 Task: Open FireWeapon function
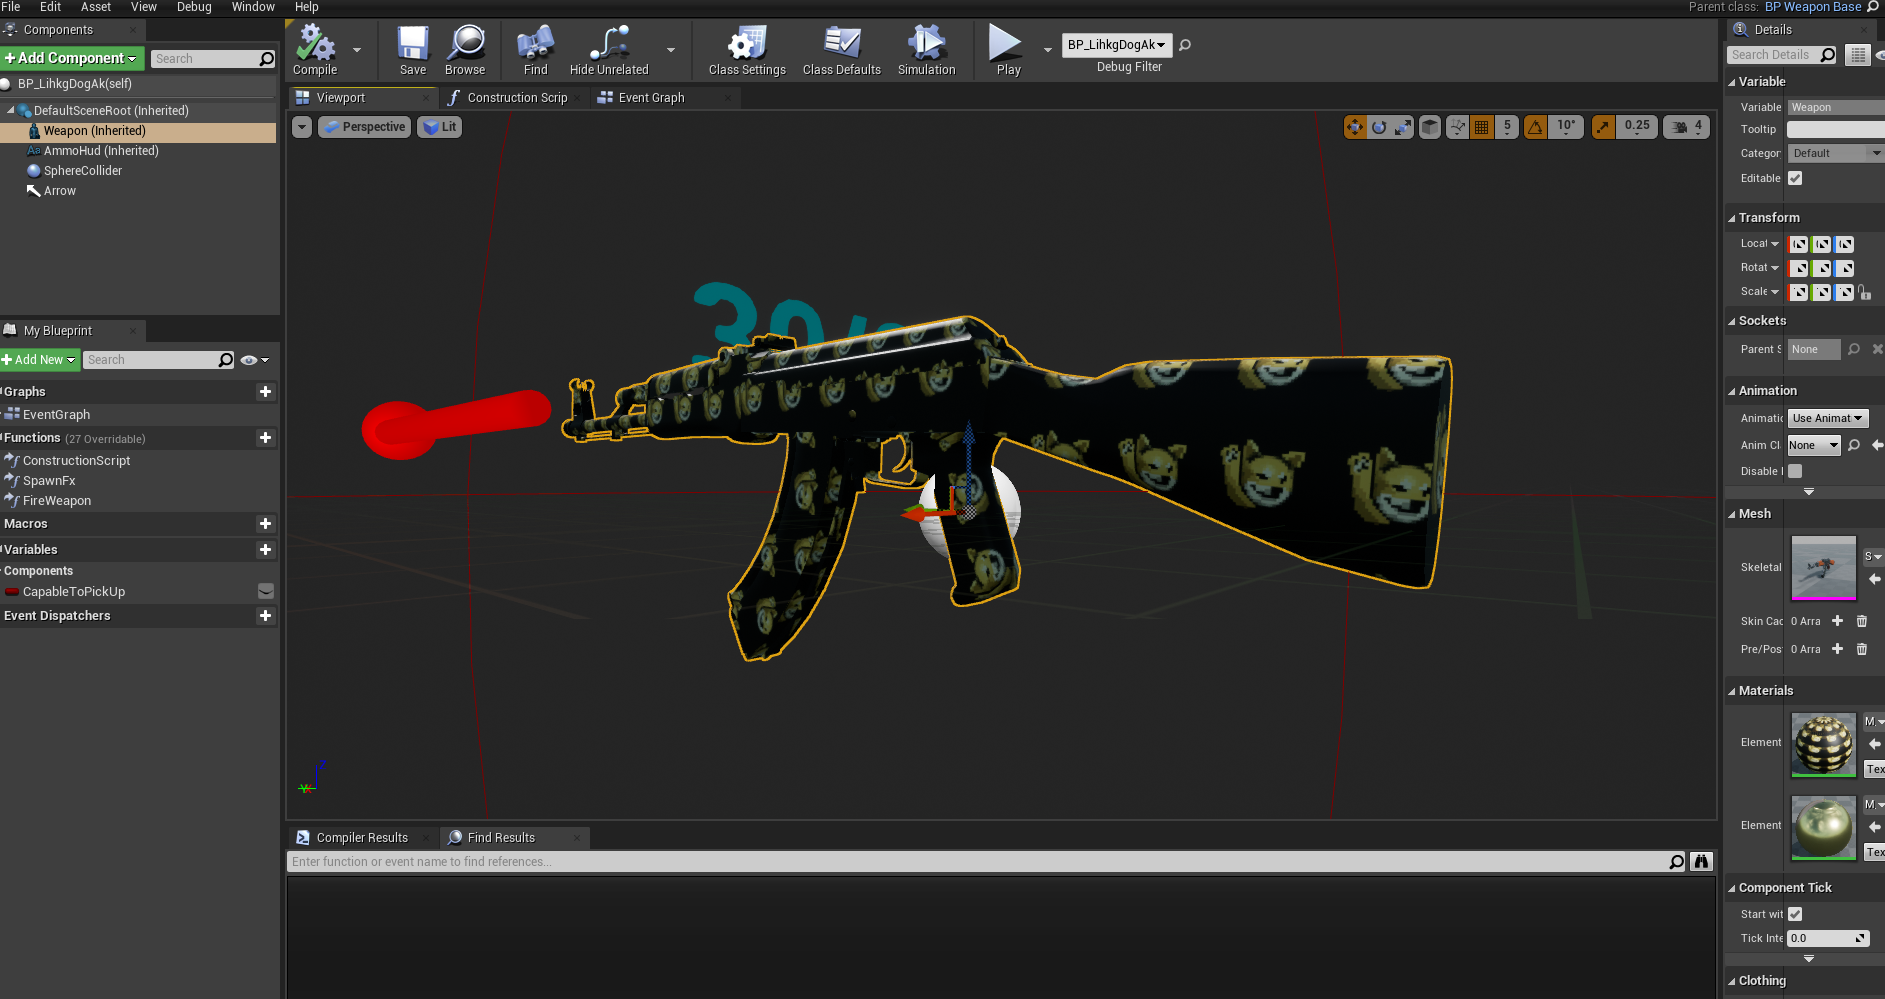click(57, 501)
